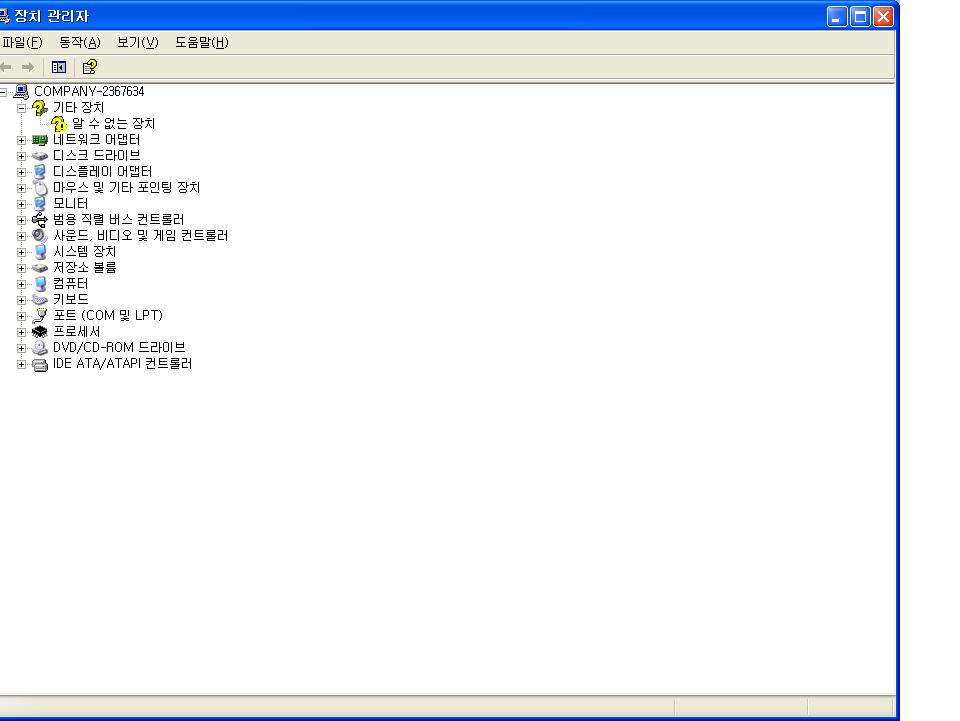
Task: Click the 네트워크 어댑터 card icon
Action: point(40,140)
